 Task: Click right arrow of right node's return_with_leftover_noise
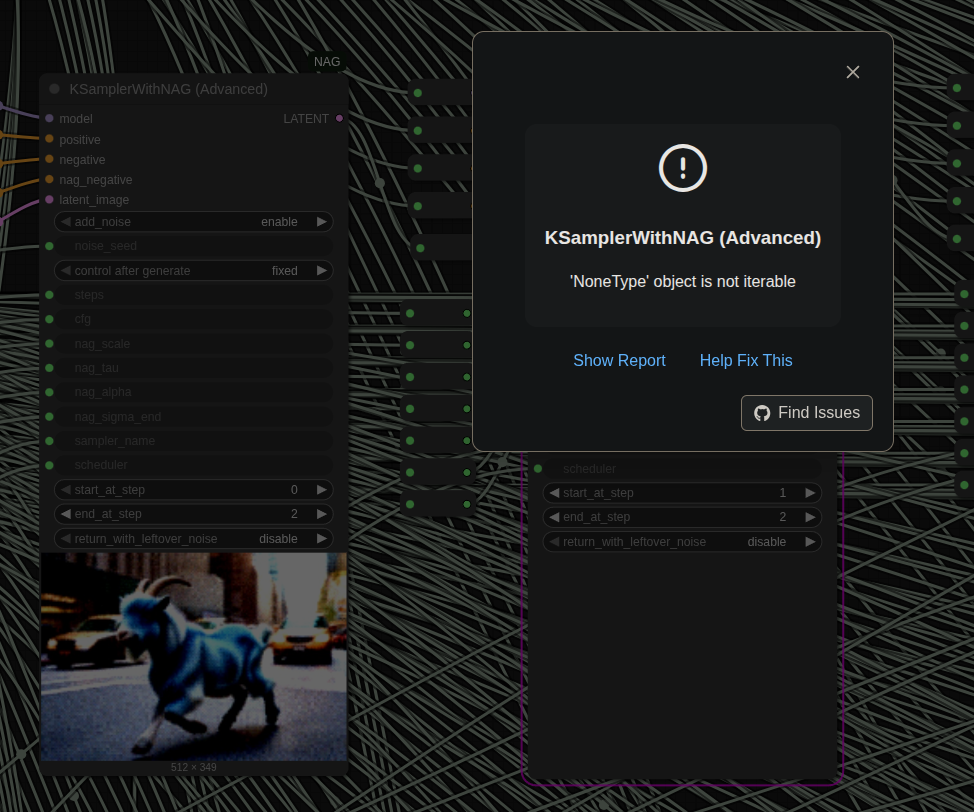pos(810,542)
